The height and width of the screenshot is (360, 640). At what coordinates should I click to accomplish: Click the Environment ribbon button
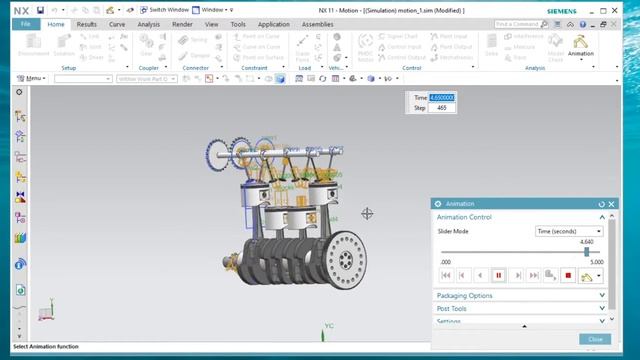pos(33,45)
